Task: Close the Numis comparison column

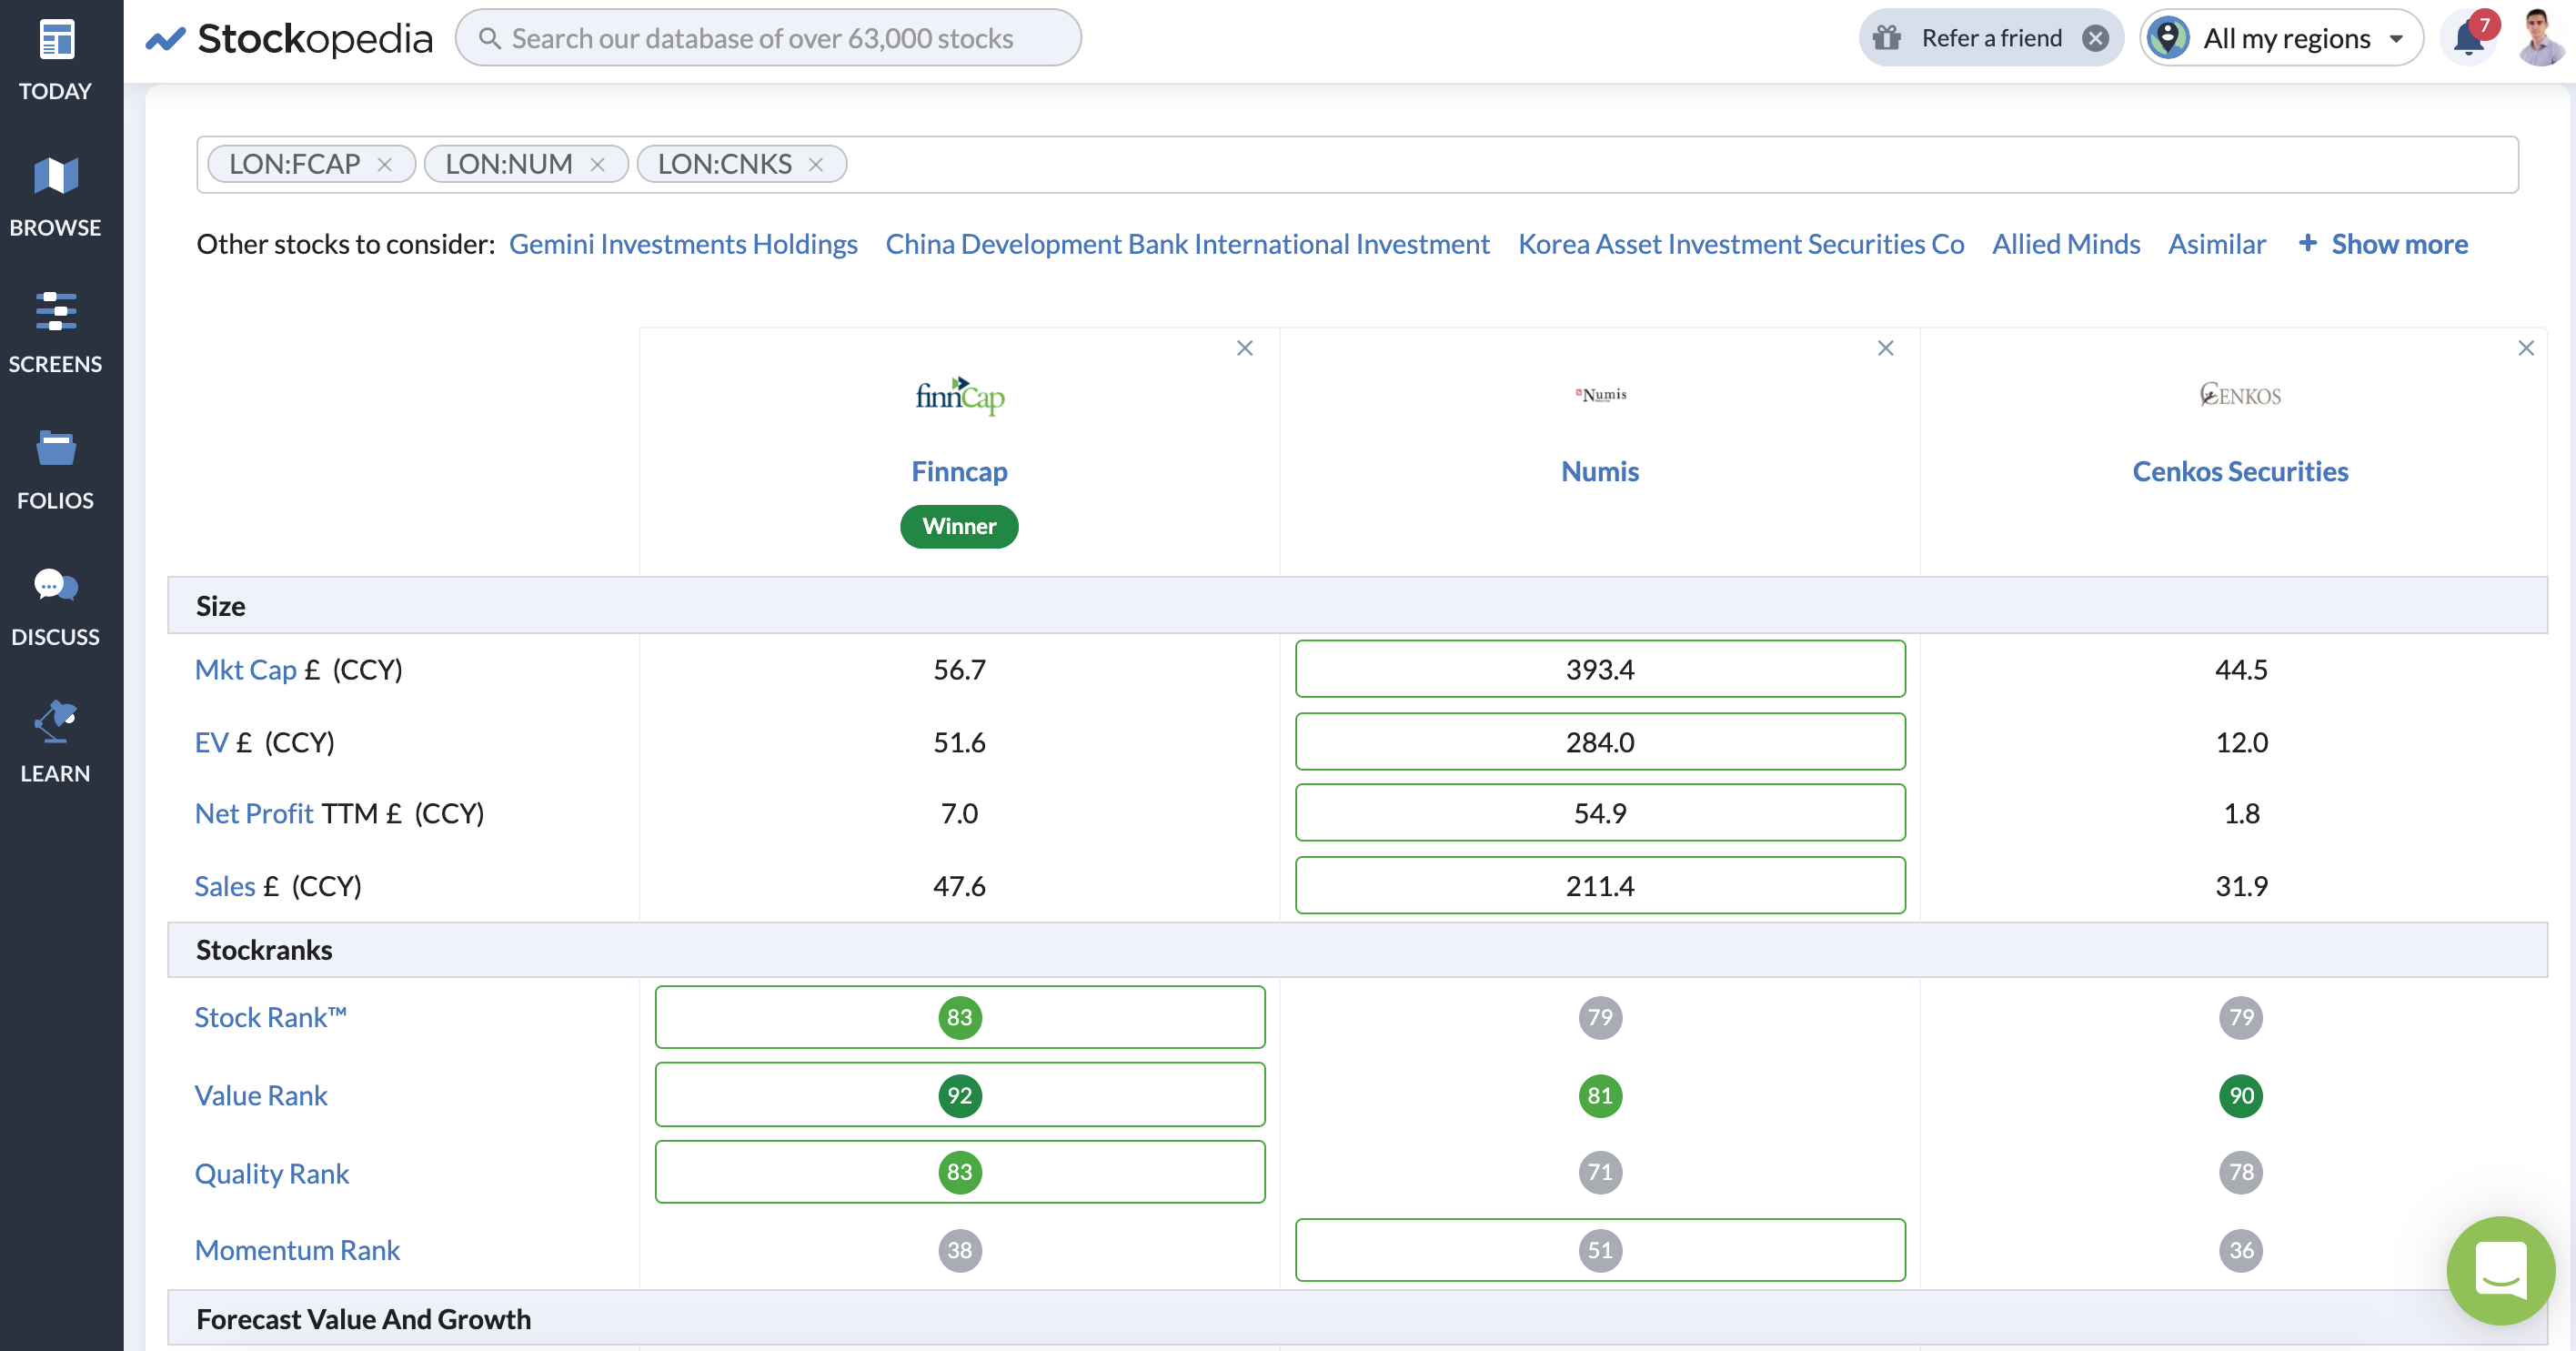Action: point(1885,348)
